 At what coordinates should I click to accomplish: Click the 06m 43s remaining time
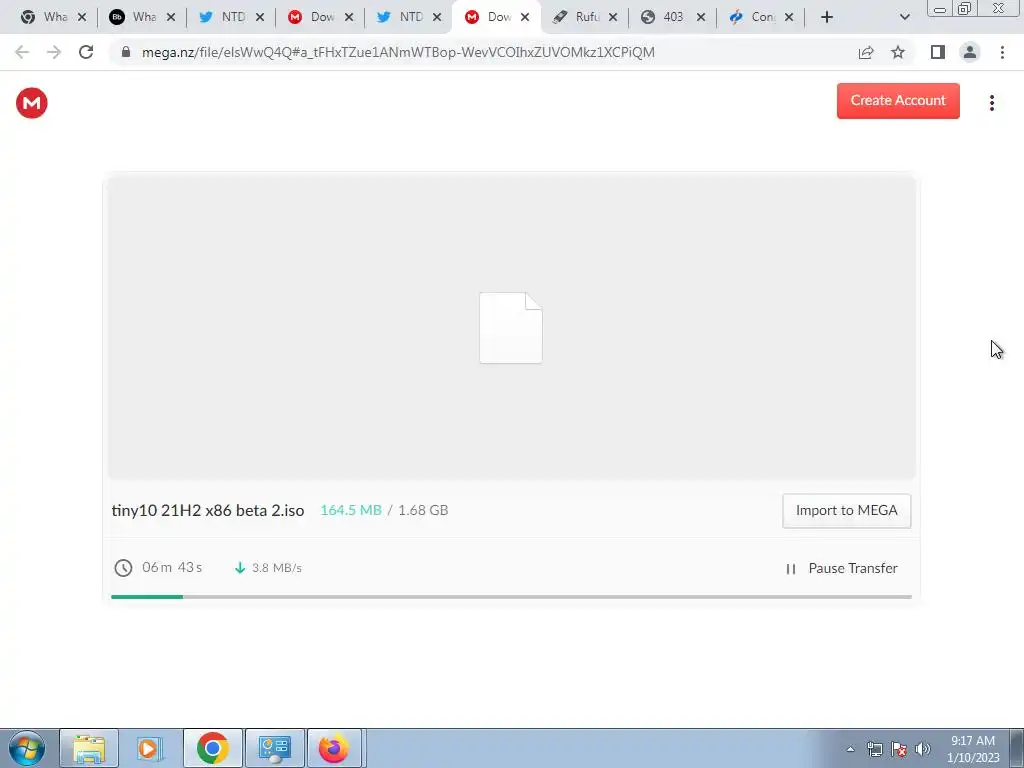click(x=172, y=568)
